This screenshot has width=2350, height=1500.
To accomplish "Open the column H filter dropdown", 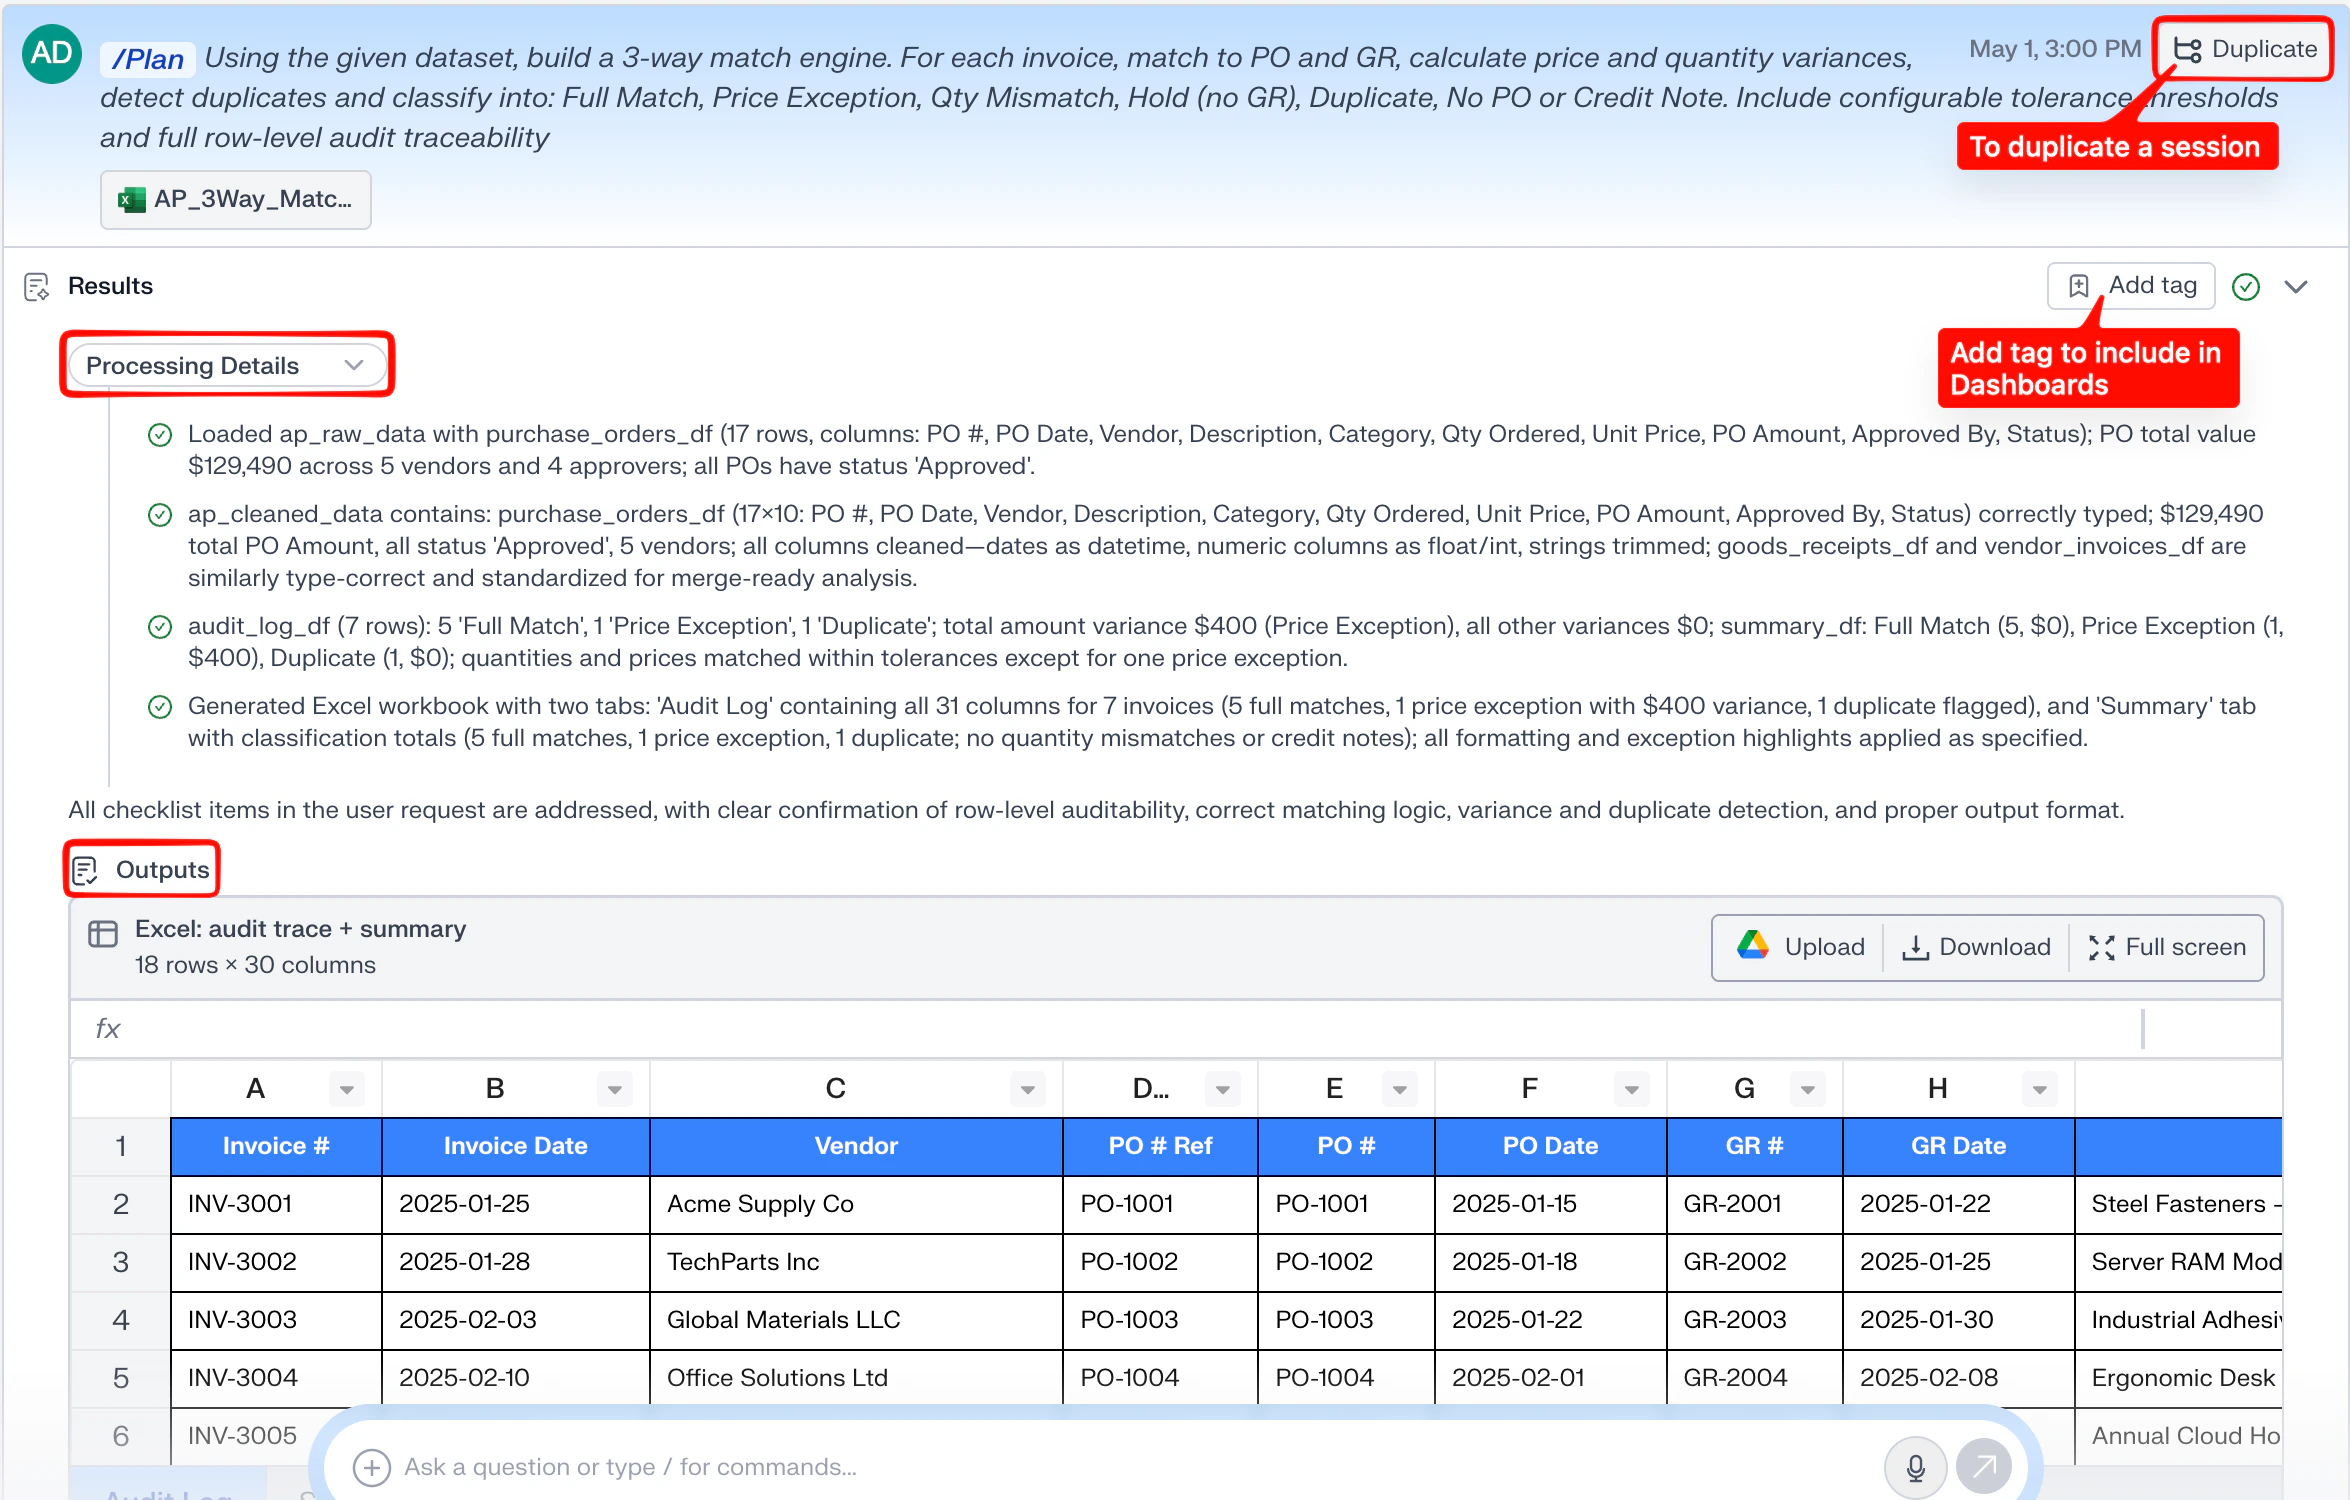I will click(2040, 1089).
